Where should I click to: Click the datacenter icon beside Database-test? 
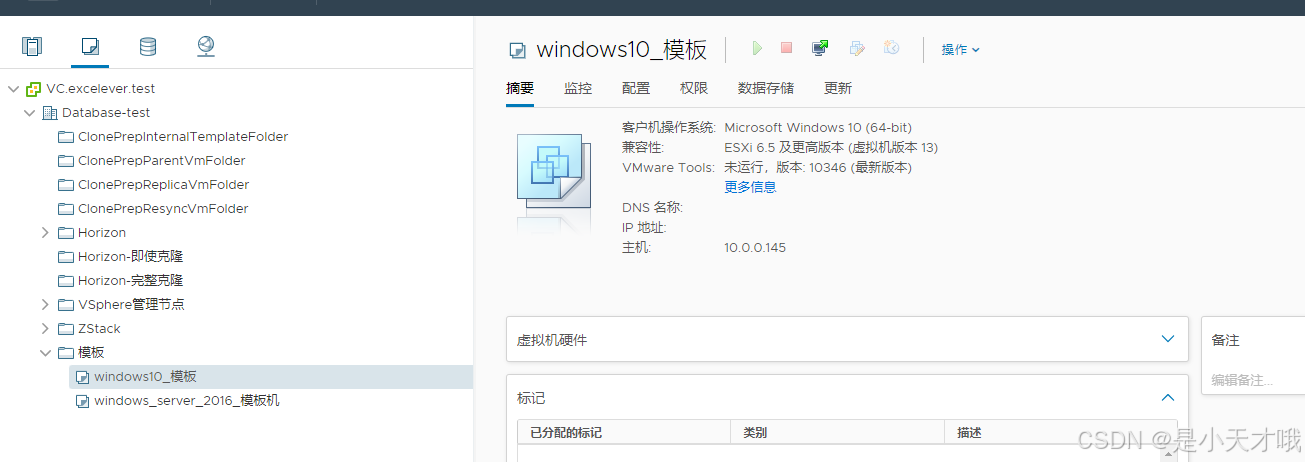50,113
